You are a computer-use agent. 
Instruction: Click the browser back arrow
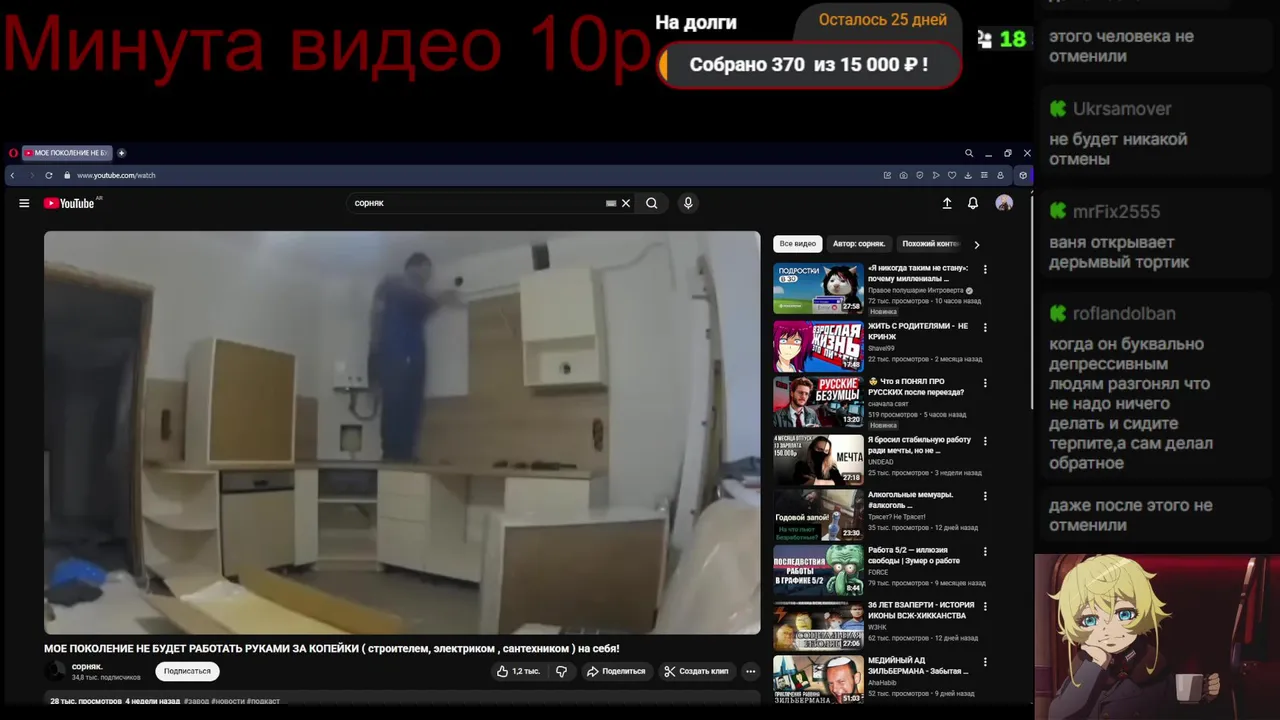tap(12, 175)
